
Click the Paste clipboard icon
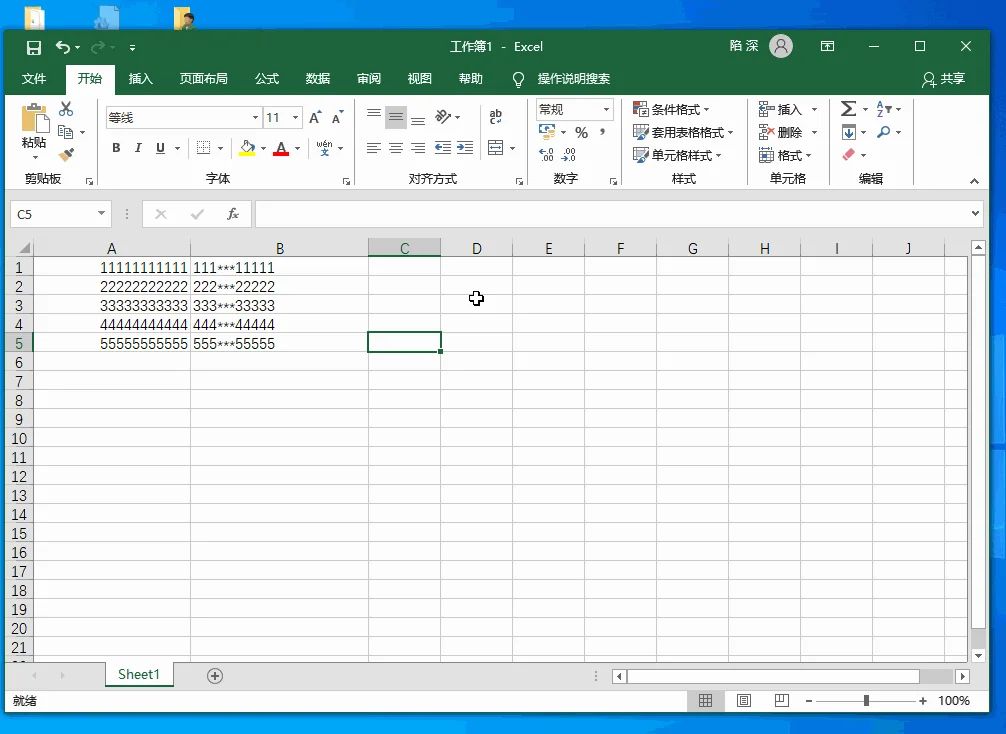click(35, 119)
